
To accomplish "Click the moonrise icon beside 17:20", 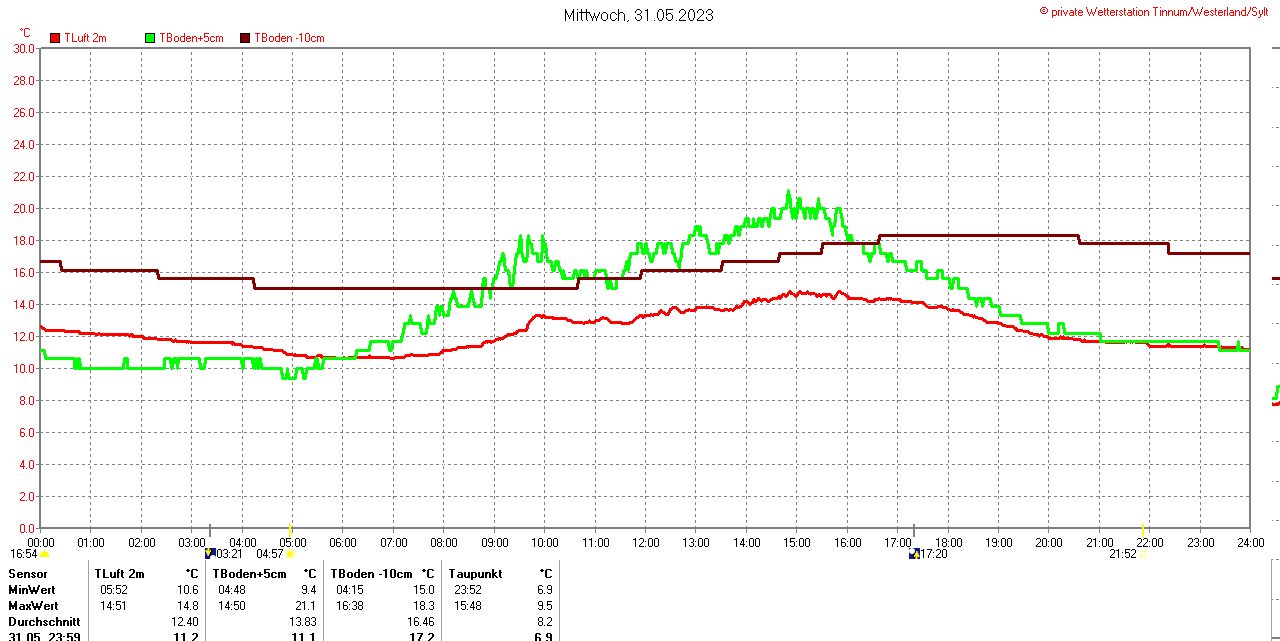I will [914, 553].
